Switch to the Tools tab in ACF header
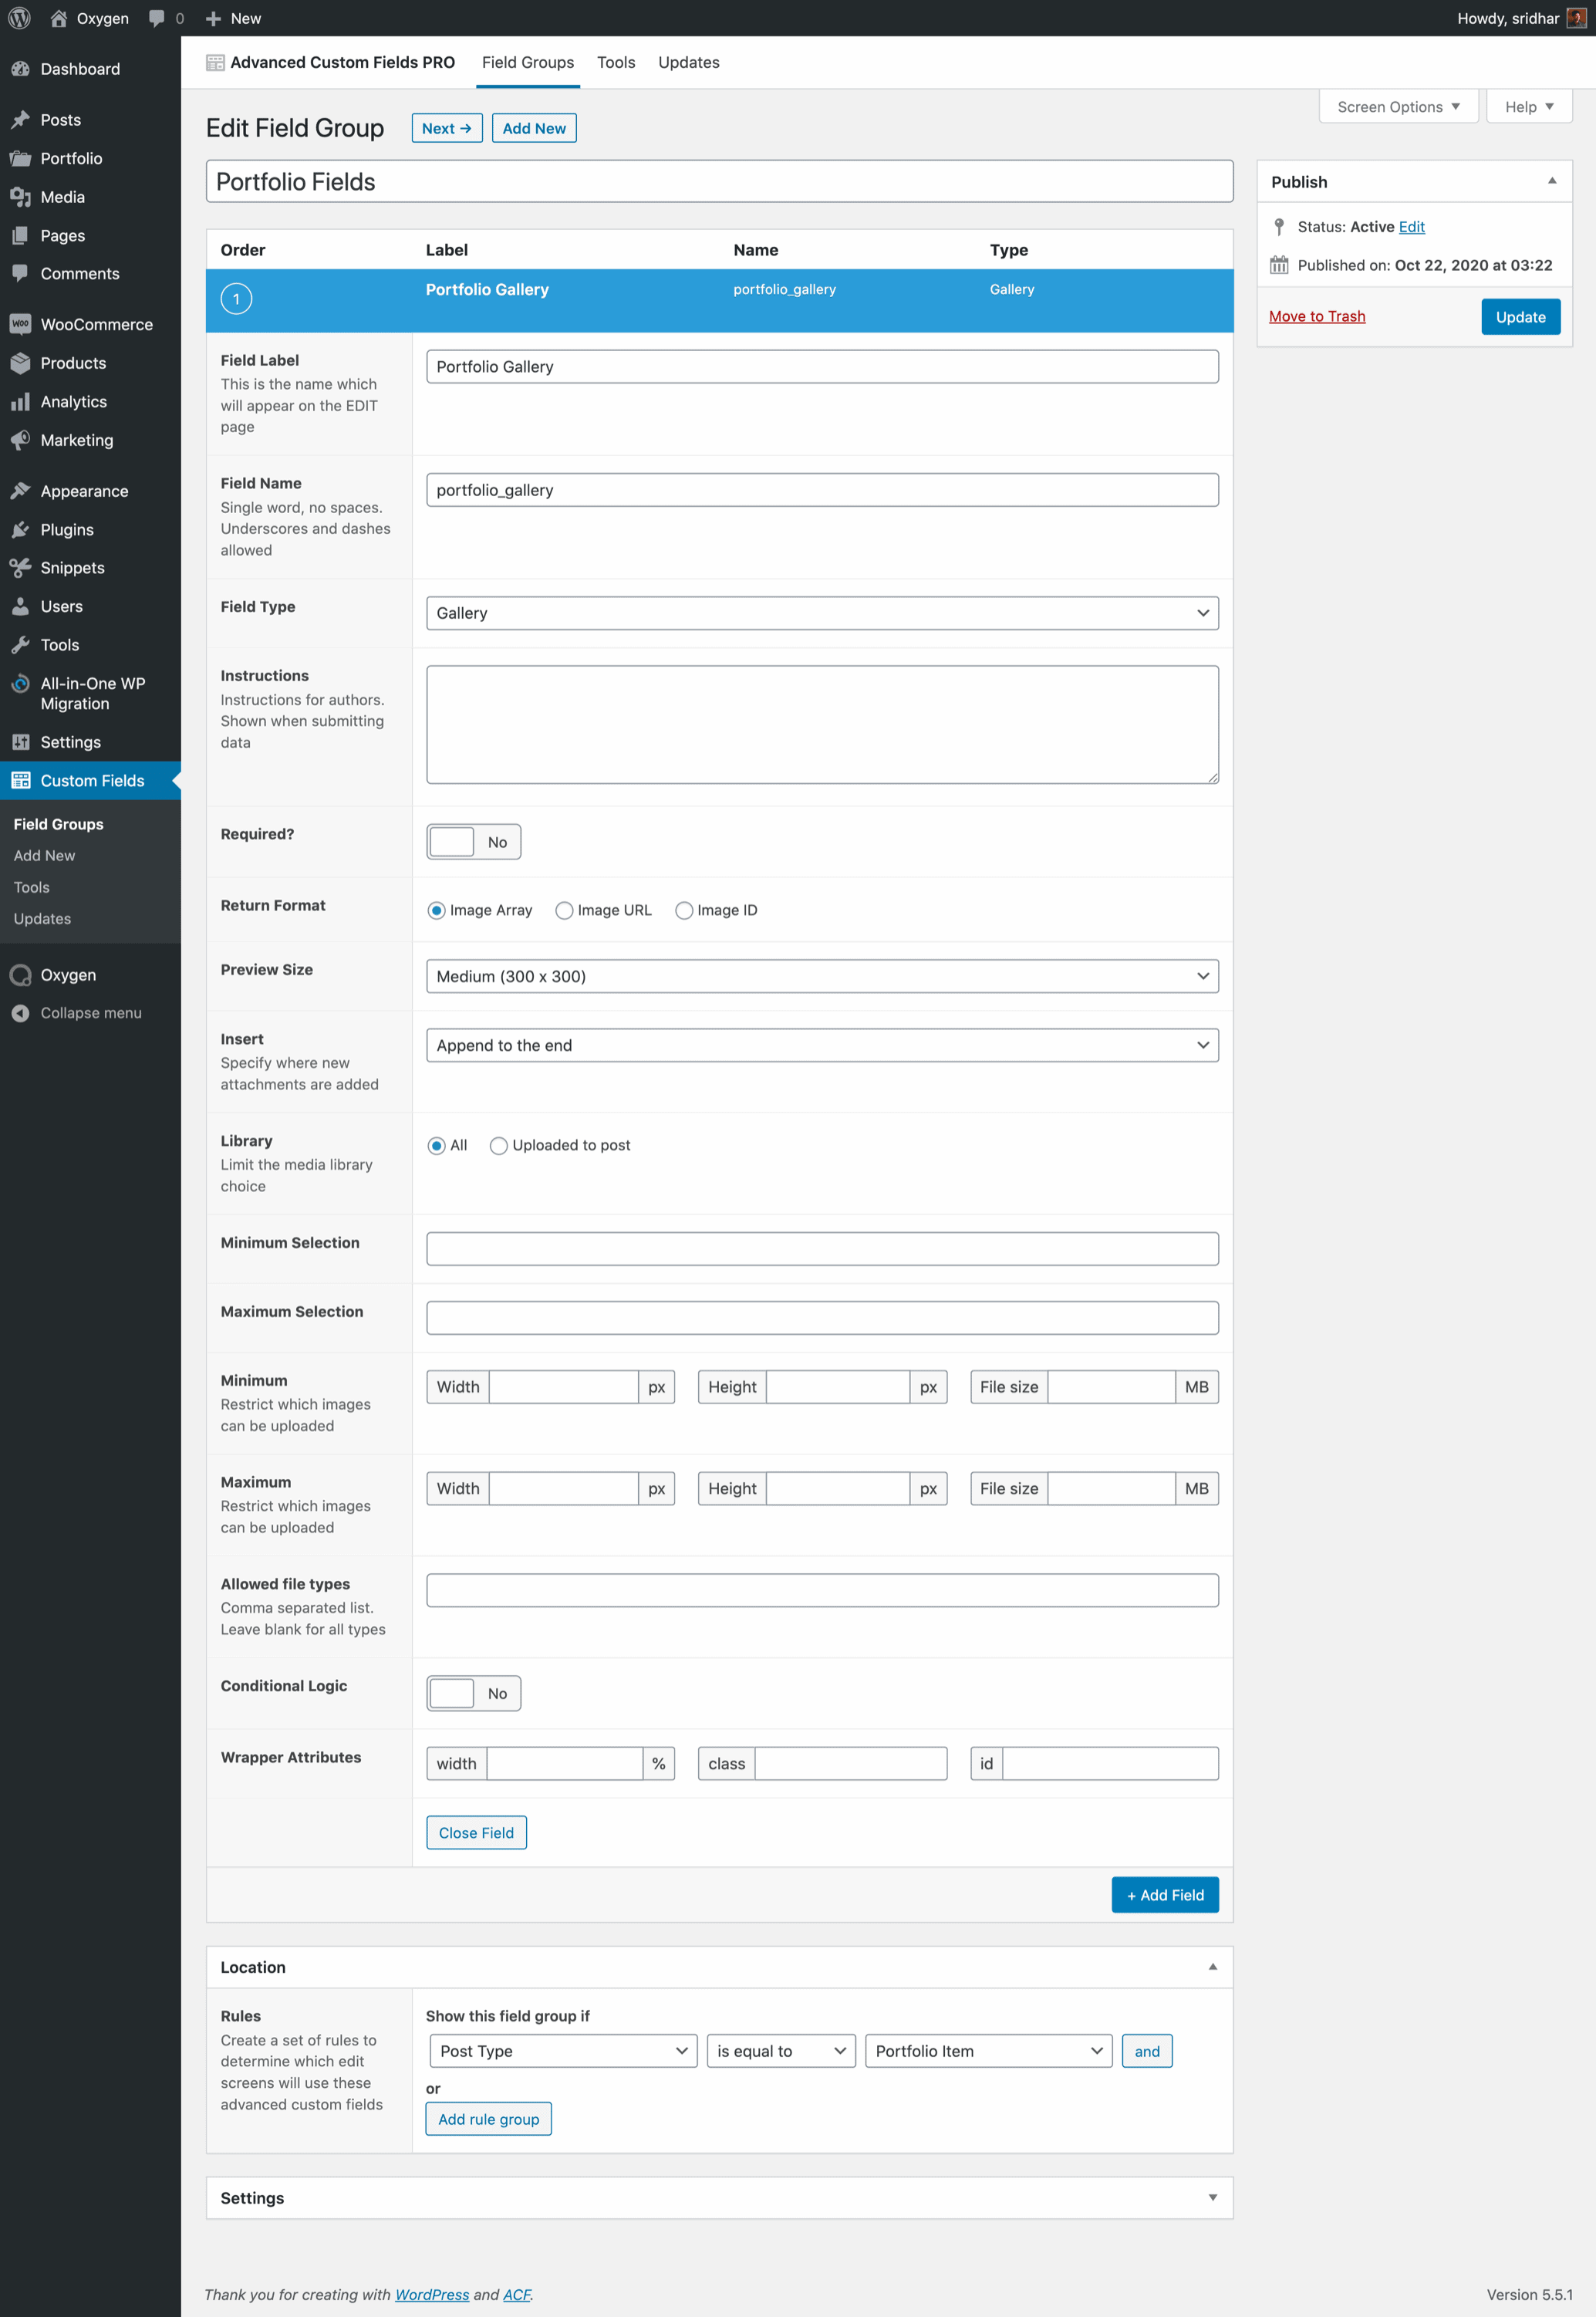The width and height of the screenshot is (1596, 2317). coord(616,62)
